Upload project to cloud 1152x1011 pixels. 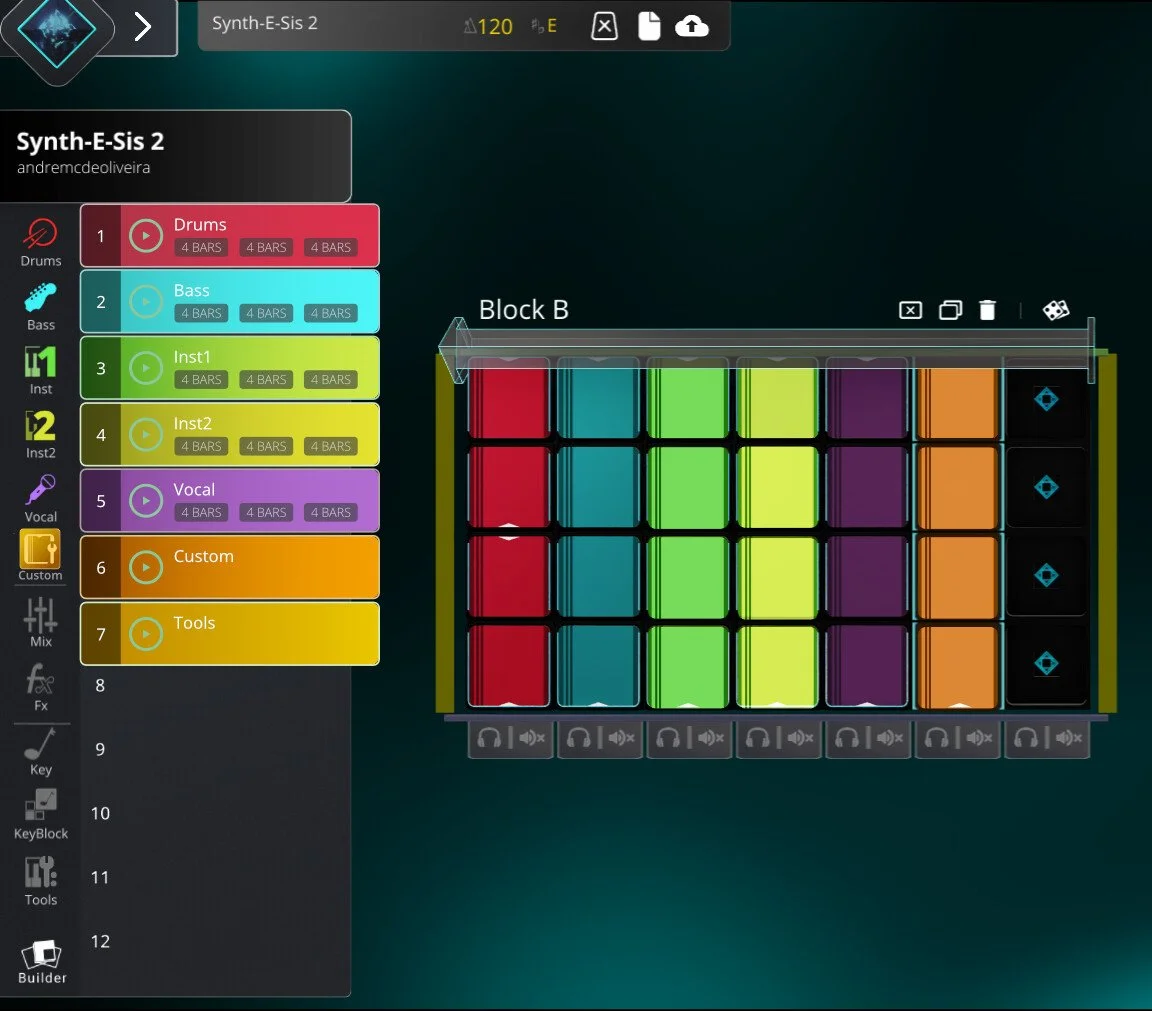[692, 26]
